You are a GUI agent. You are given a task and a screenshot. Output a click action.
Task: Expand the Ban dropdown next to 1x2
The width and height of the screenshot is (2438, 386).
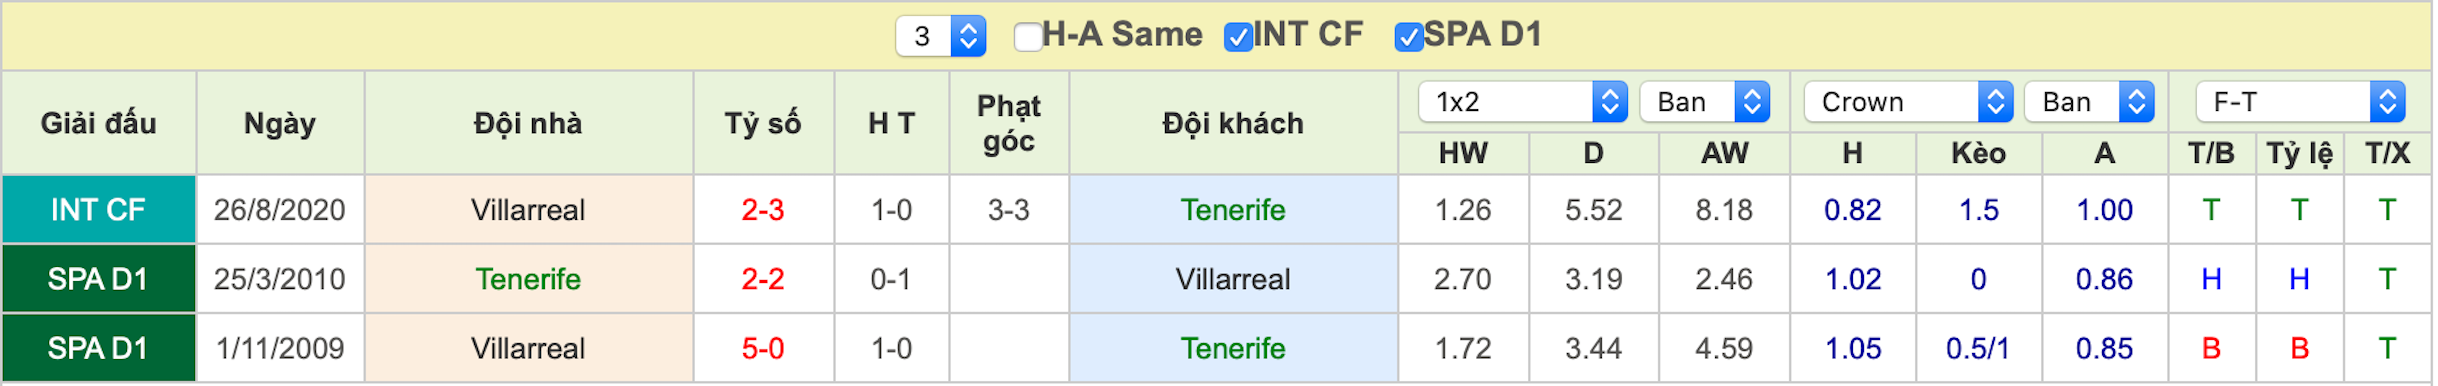tap(1705, 102)
